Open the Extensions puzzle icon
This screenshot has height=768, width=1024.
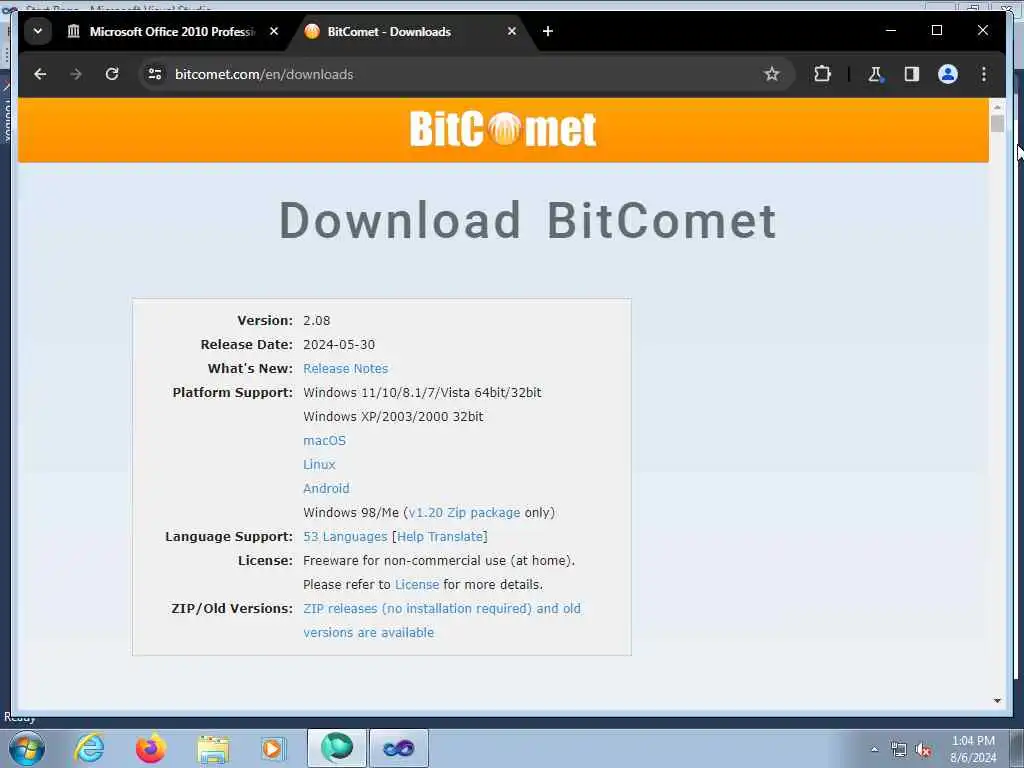[822, 74]
